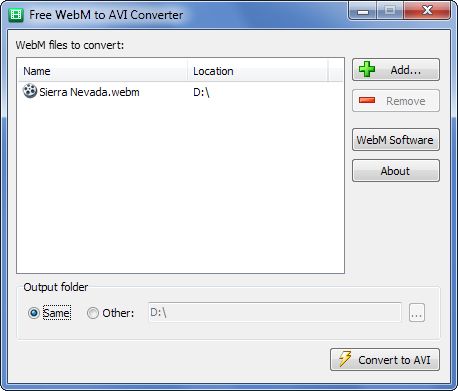Click the D:\ output folder path field
This screenshot has height=391, width=458.
point(274,312)
